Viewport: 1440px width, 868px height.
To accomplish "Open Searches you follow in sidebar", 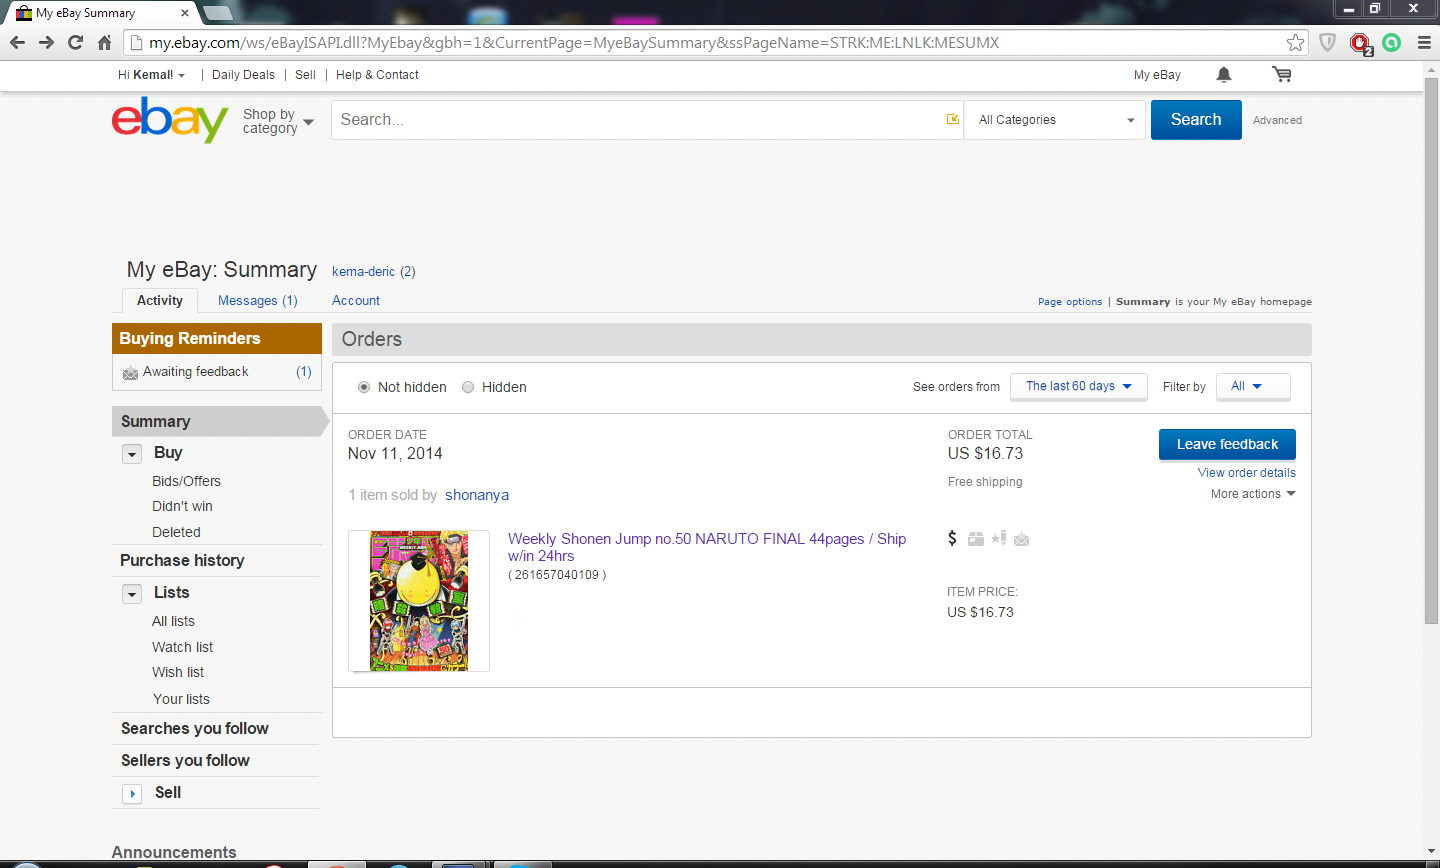I will tap(195, 728).
